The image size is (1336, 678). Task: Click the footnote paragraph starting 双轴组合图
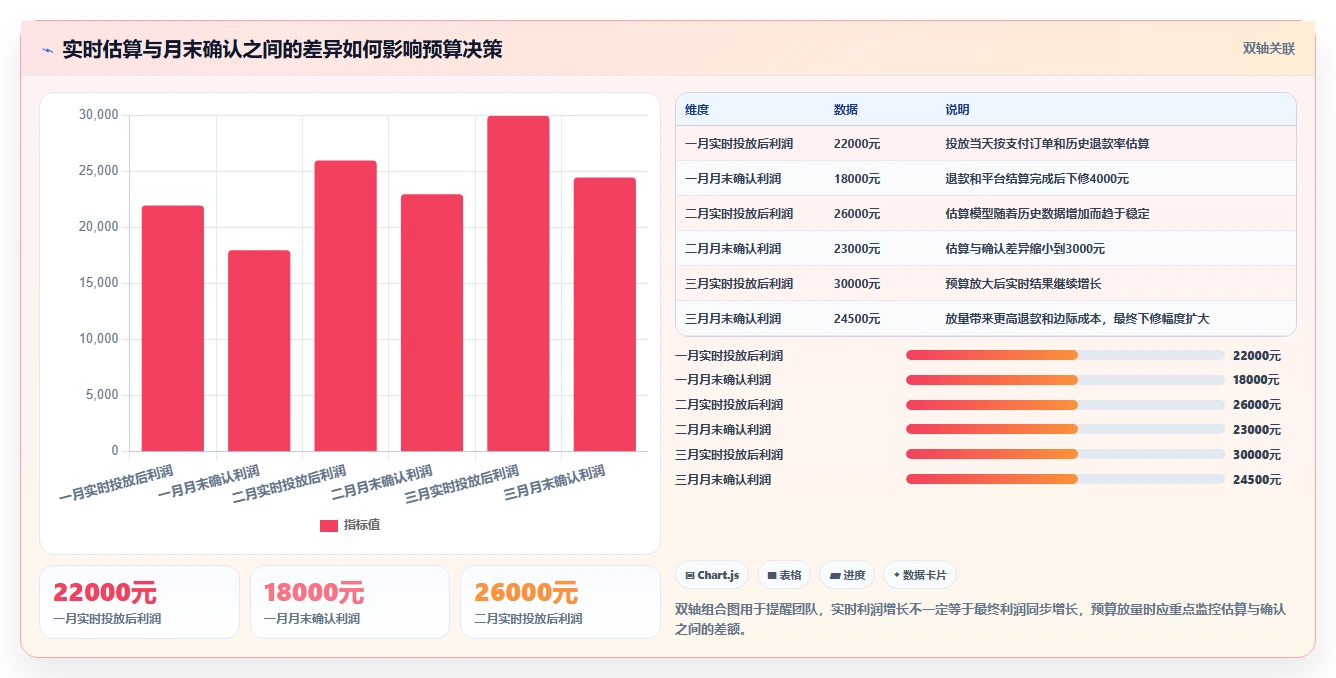click(980, 619)
